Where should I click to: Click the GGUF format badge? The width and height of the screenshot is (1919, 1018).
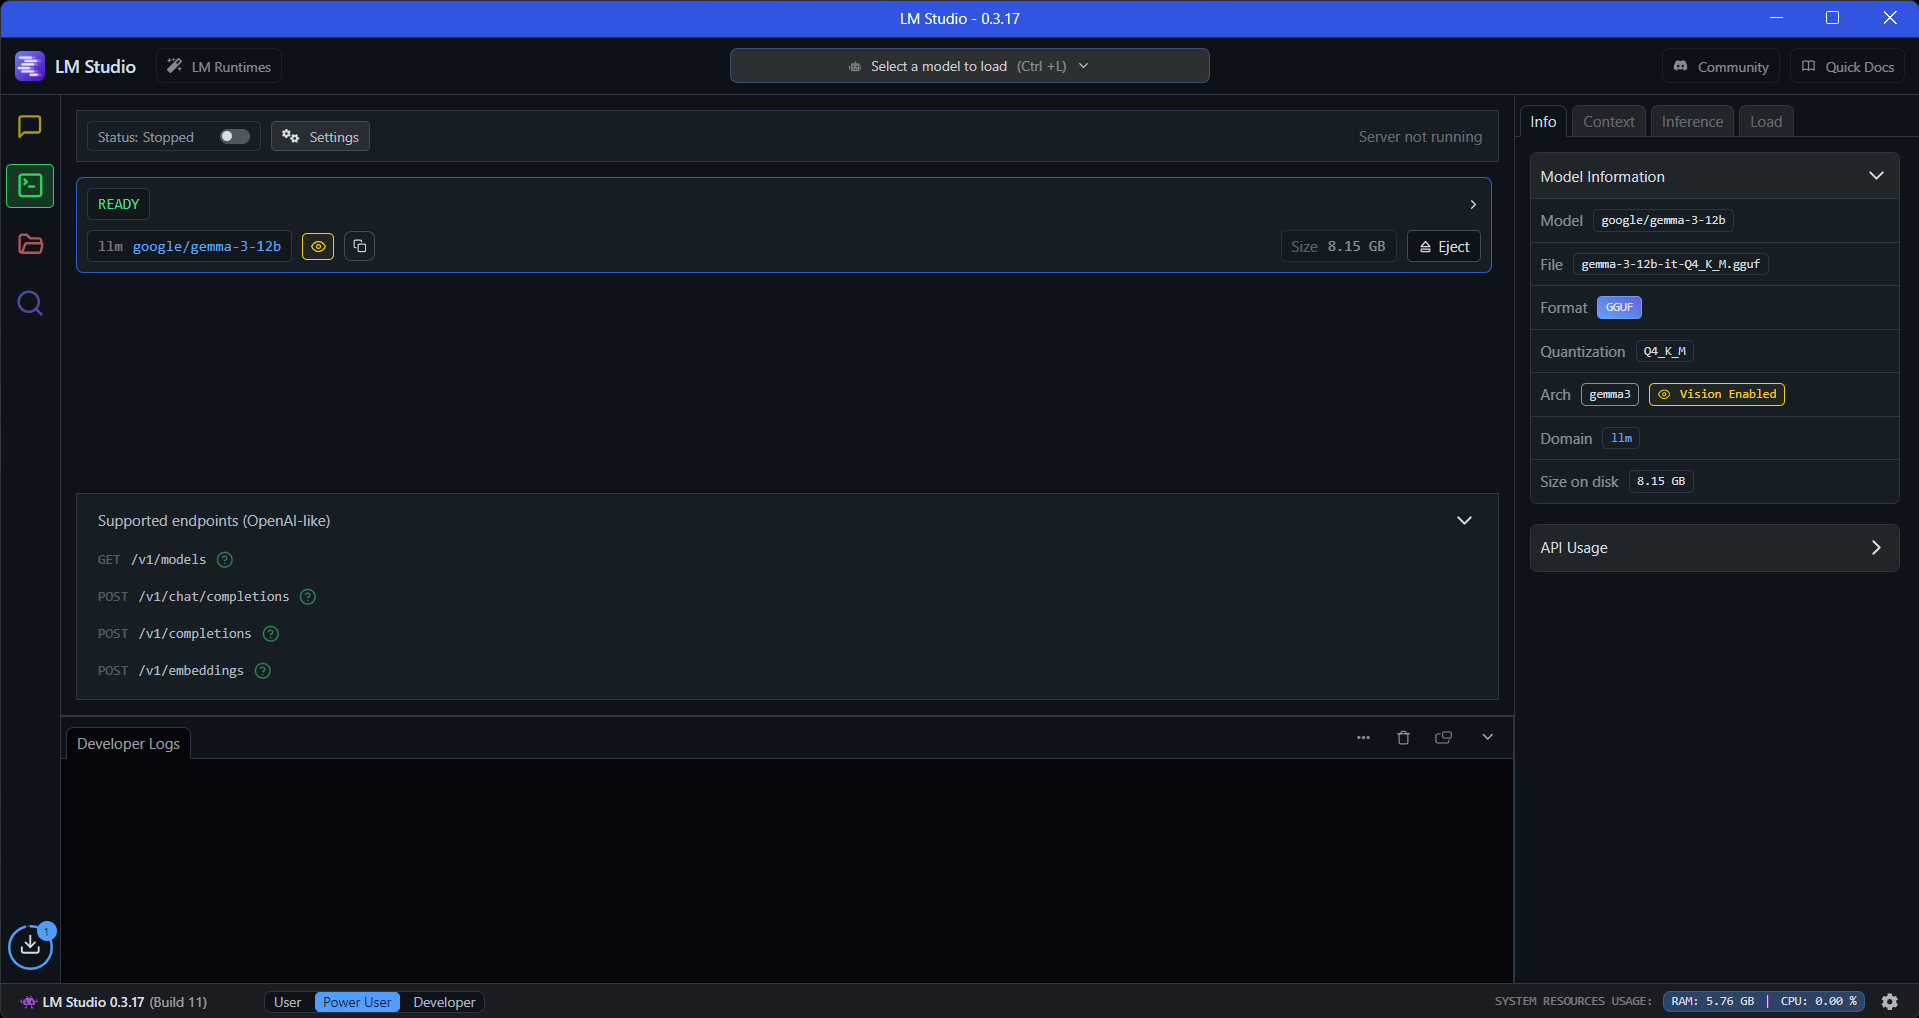pos(1619,308)
